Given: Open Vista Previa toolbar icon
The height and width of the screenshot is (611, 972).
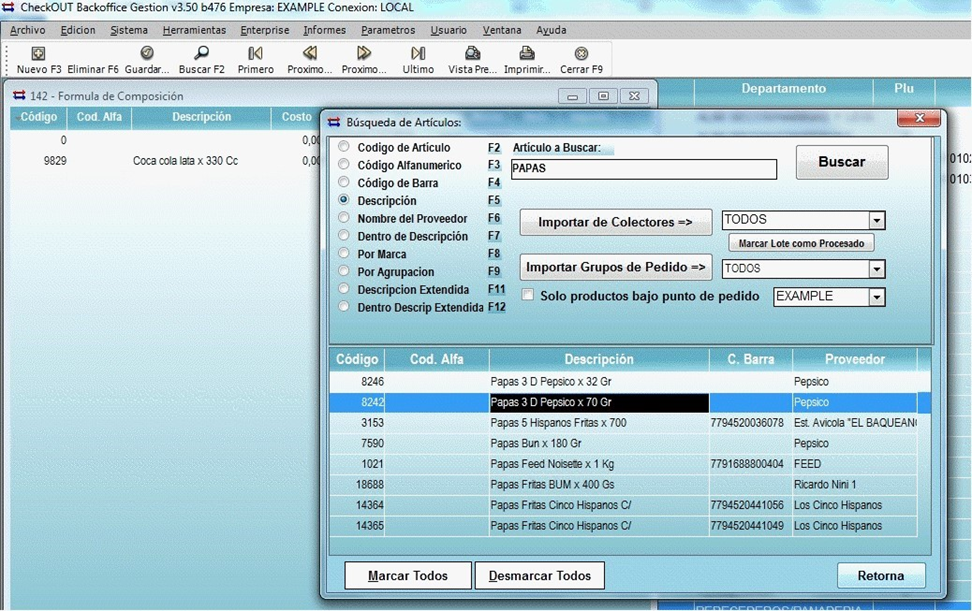Looking at the screenshot, I should [x=472, y=53].
